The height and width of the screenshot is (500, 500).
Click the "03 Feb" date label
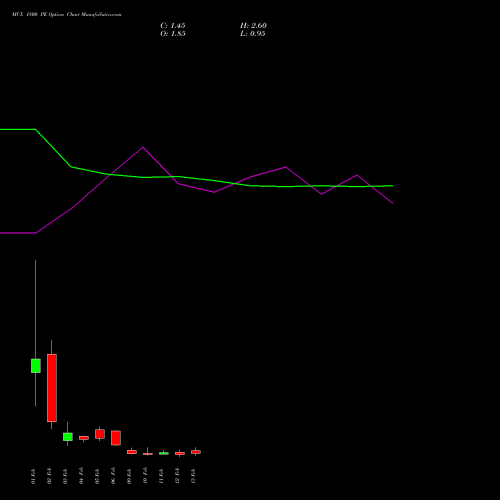pyautogui.click(x=65, y=476)
